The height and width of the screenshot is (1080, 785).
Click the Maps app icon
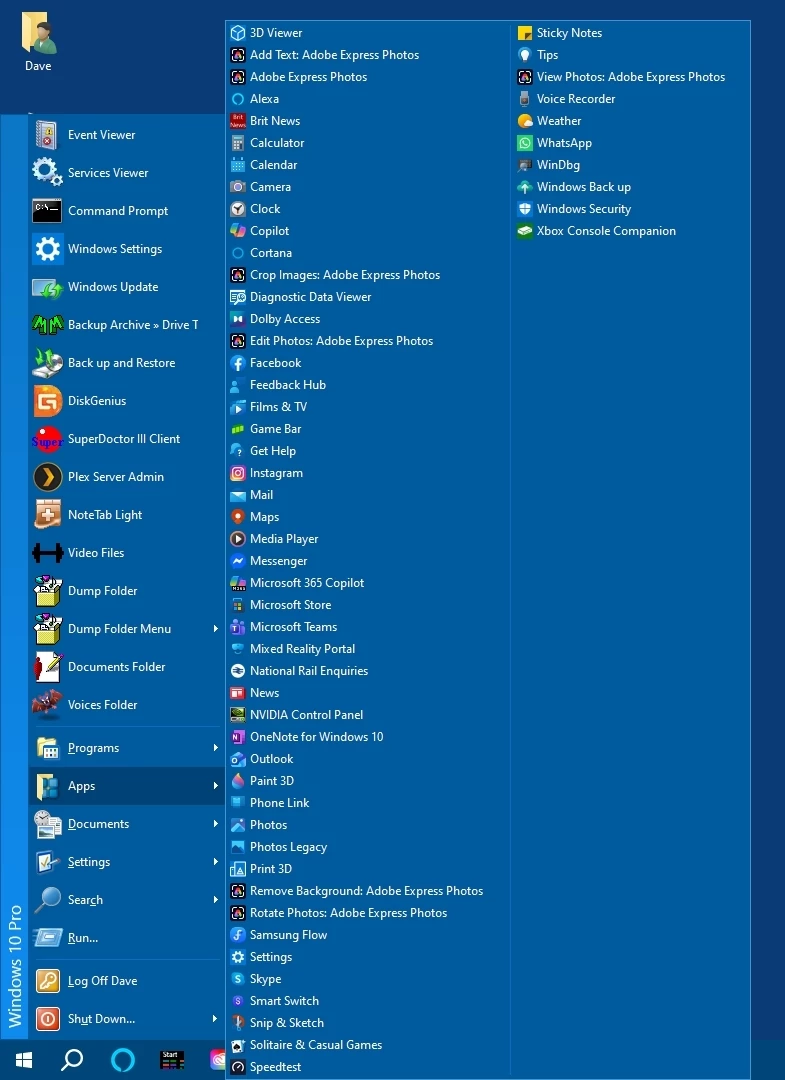point(238,517)
